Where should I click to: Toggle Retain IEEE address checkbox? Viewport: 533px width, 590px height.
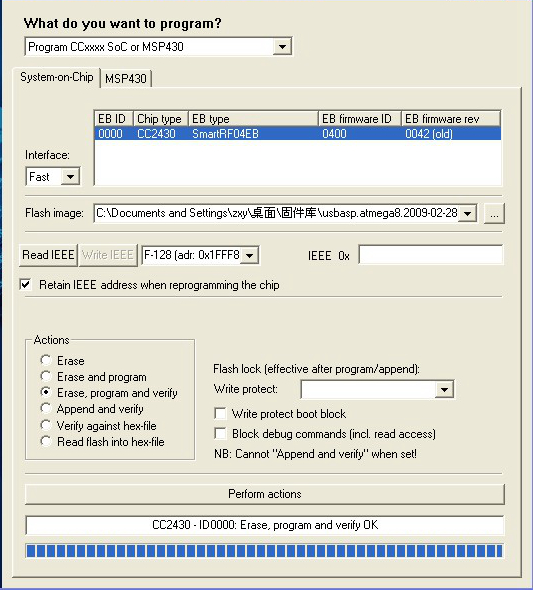coord(26,284)
